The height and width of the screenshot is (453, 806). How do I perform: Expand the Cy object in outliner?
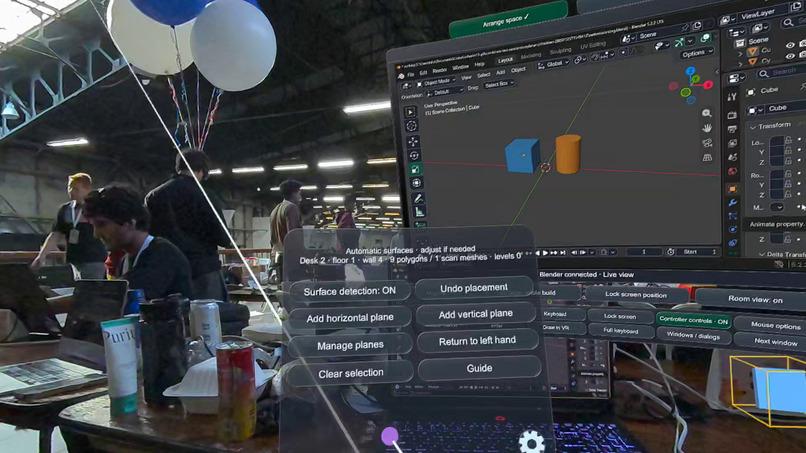point(741,63)
